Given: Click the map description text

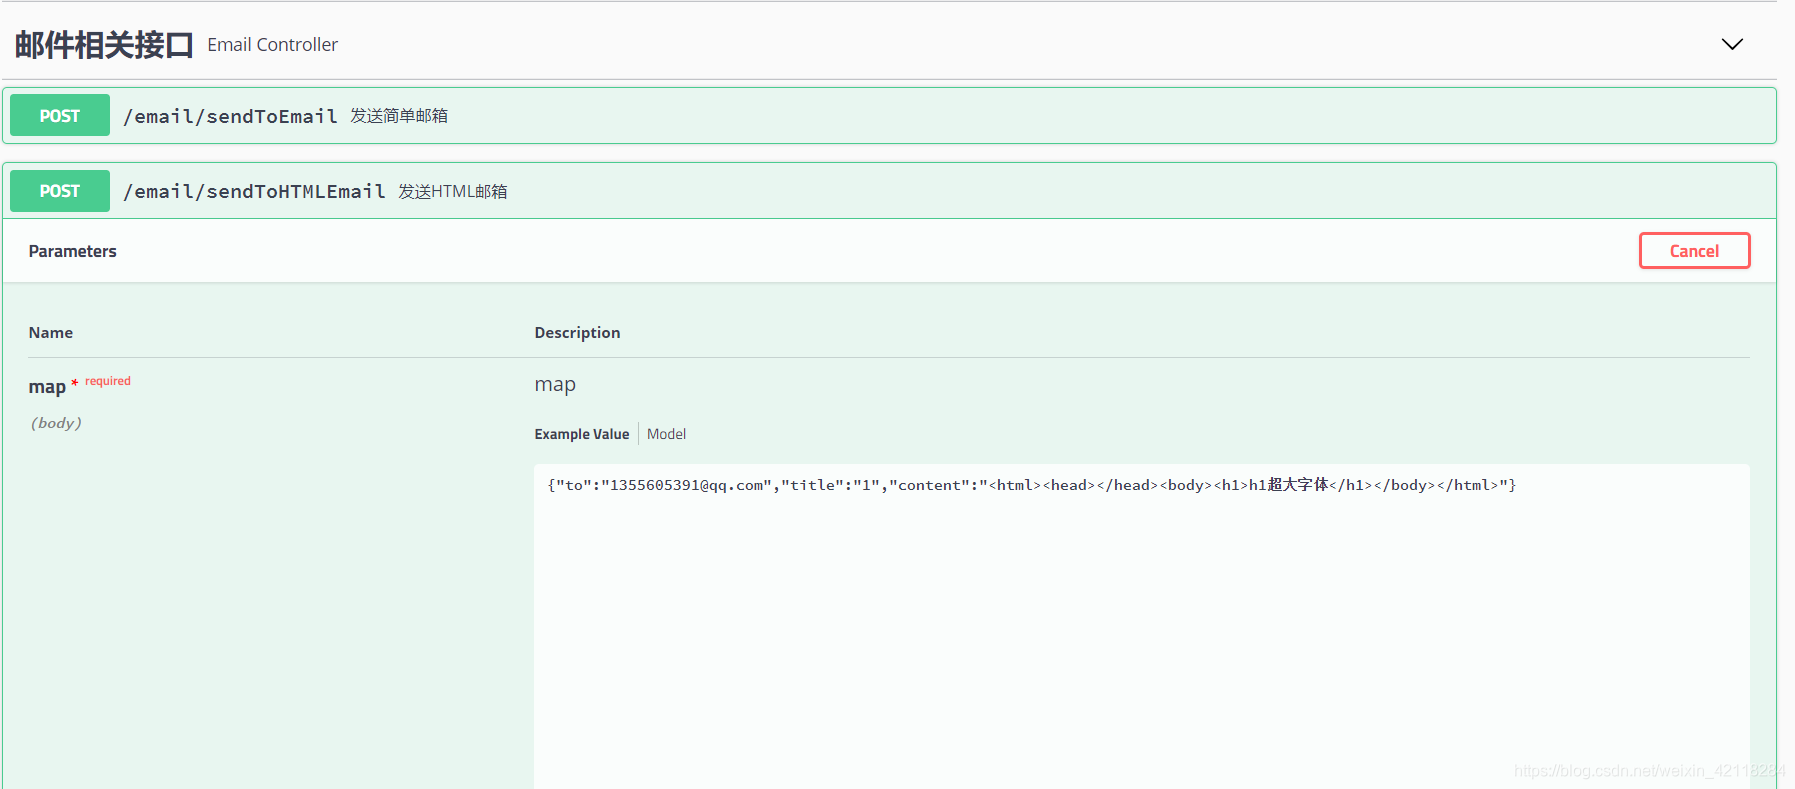Looking at the screenshot, I should 555,385.
